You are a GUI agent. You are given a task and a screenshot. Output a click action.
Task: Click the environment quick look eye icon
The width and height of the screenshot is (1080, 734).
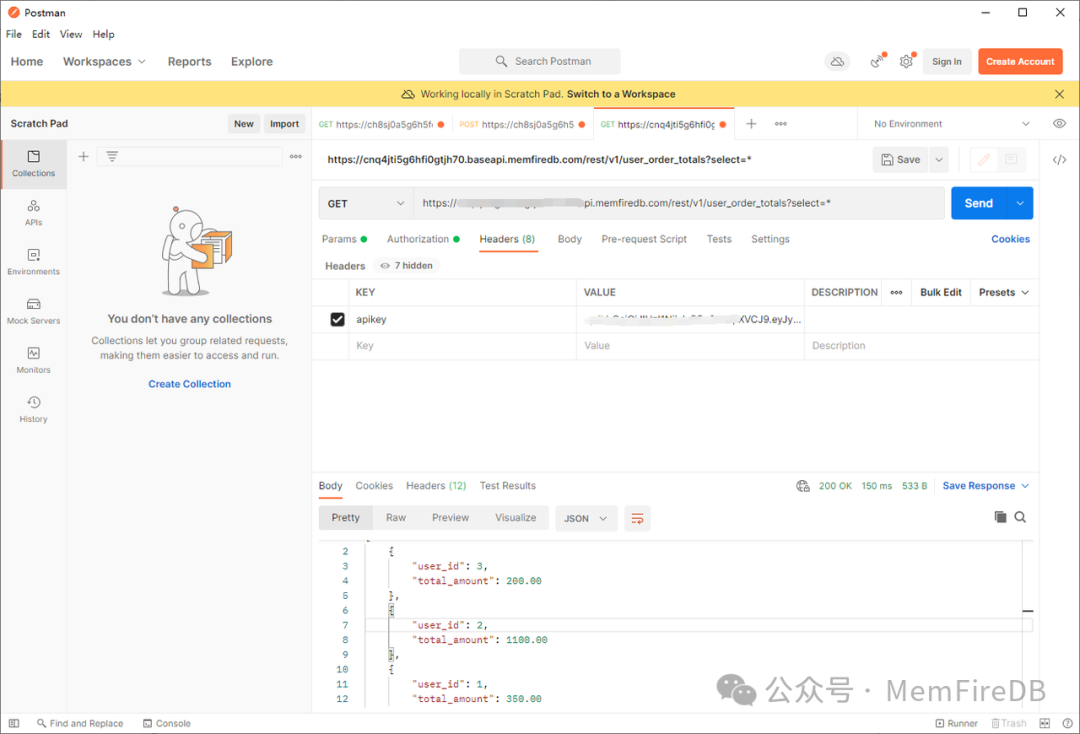(1059, 124)
